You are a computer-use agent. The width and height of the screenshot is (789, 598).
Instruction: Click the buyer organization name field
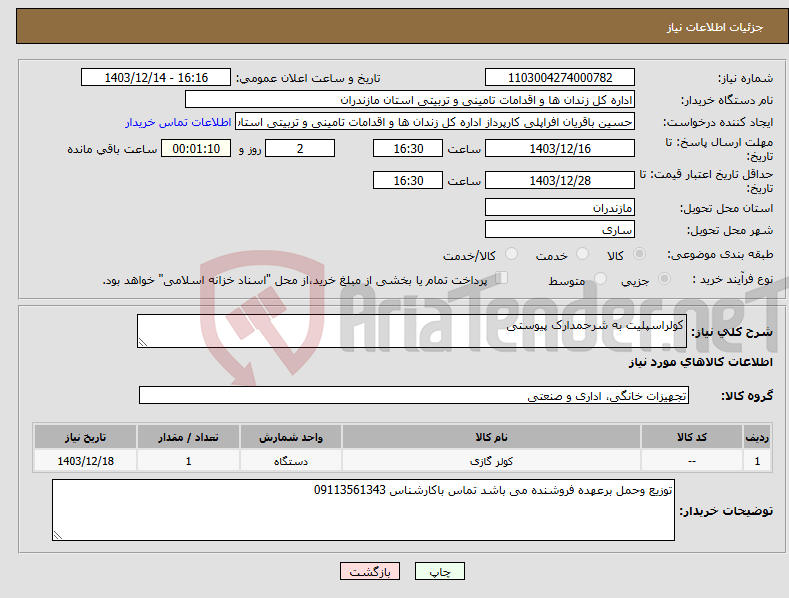coord(410,100)
